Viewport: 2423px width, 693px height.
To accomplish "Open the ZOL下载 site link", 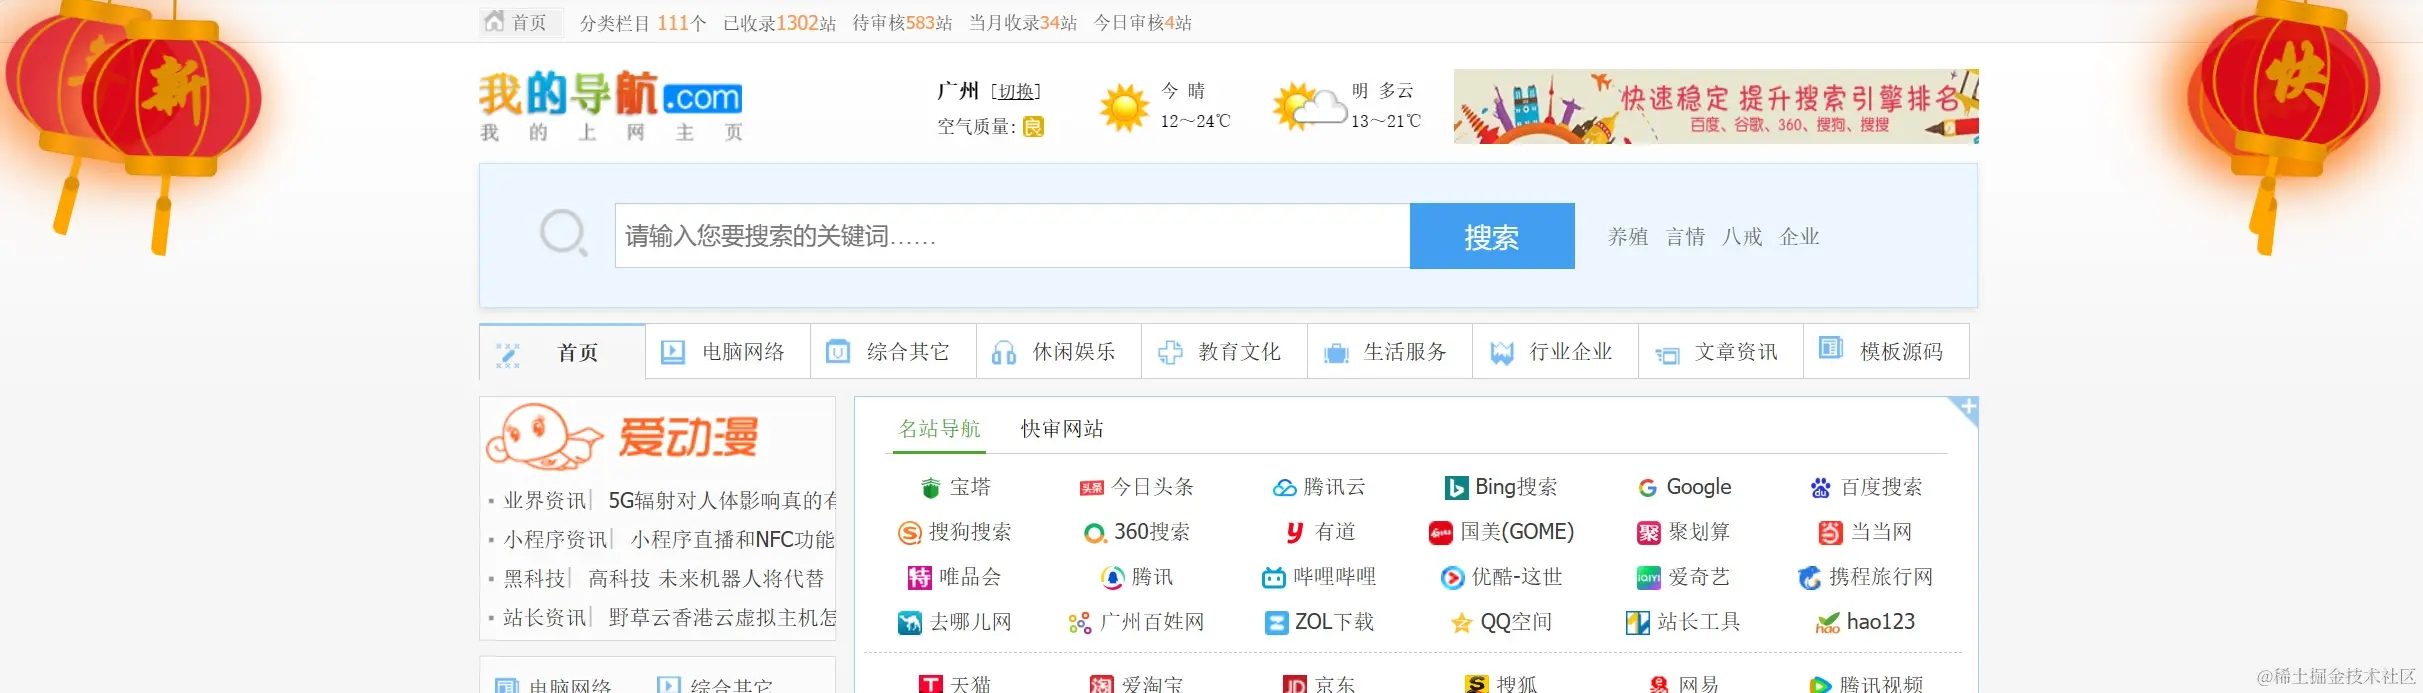I will pyautogui.click(x=1319, y=623).
